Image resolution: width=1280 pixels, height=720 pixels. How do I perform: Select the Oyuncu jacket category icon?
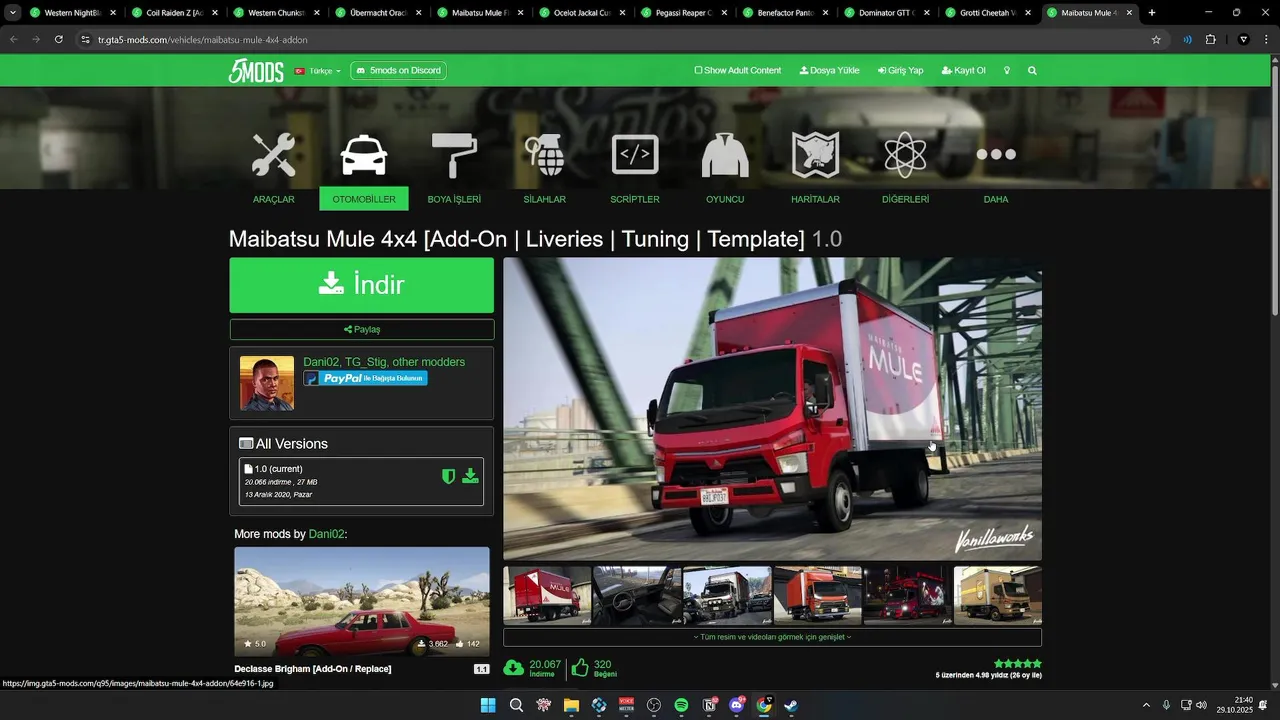[x=725, y=155]
